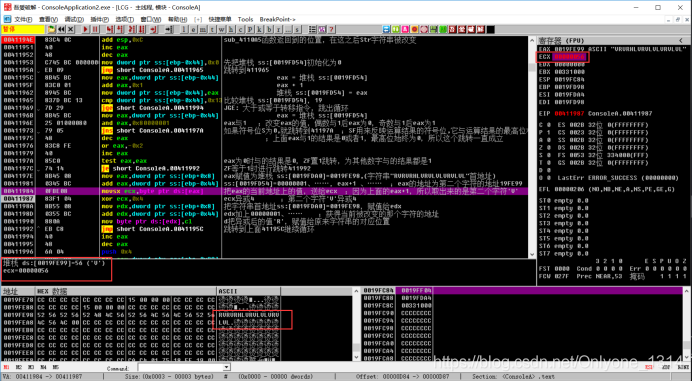Screen dimensions: 693x381
Task: Select the M3 memory tab
Action: pos(31,367)
